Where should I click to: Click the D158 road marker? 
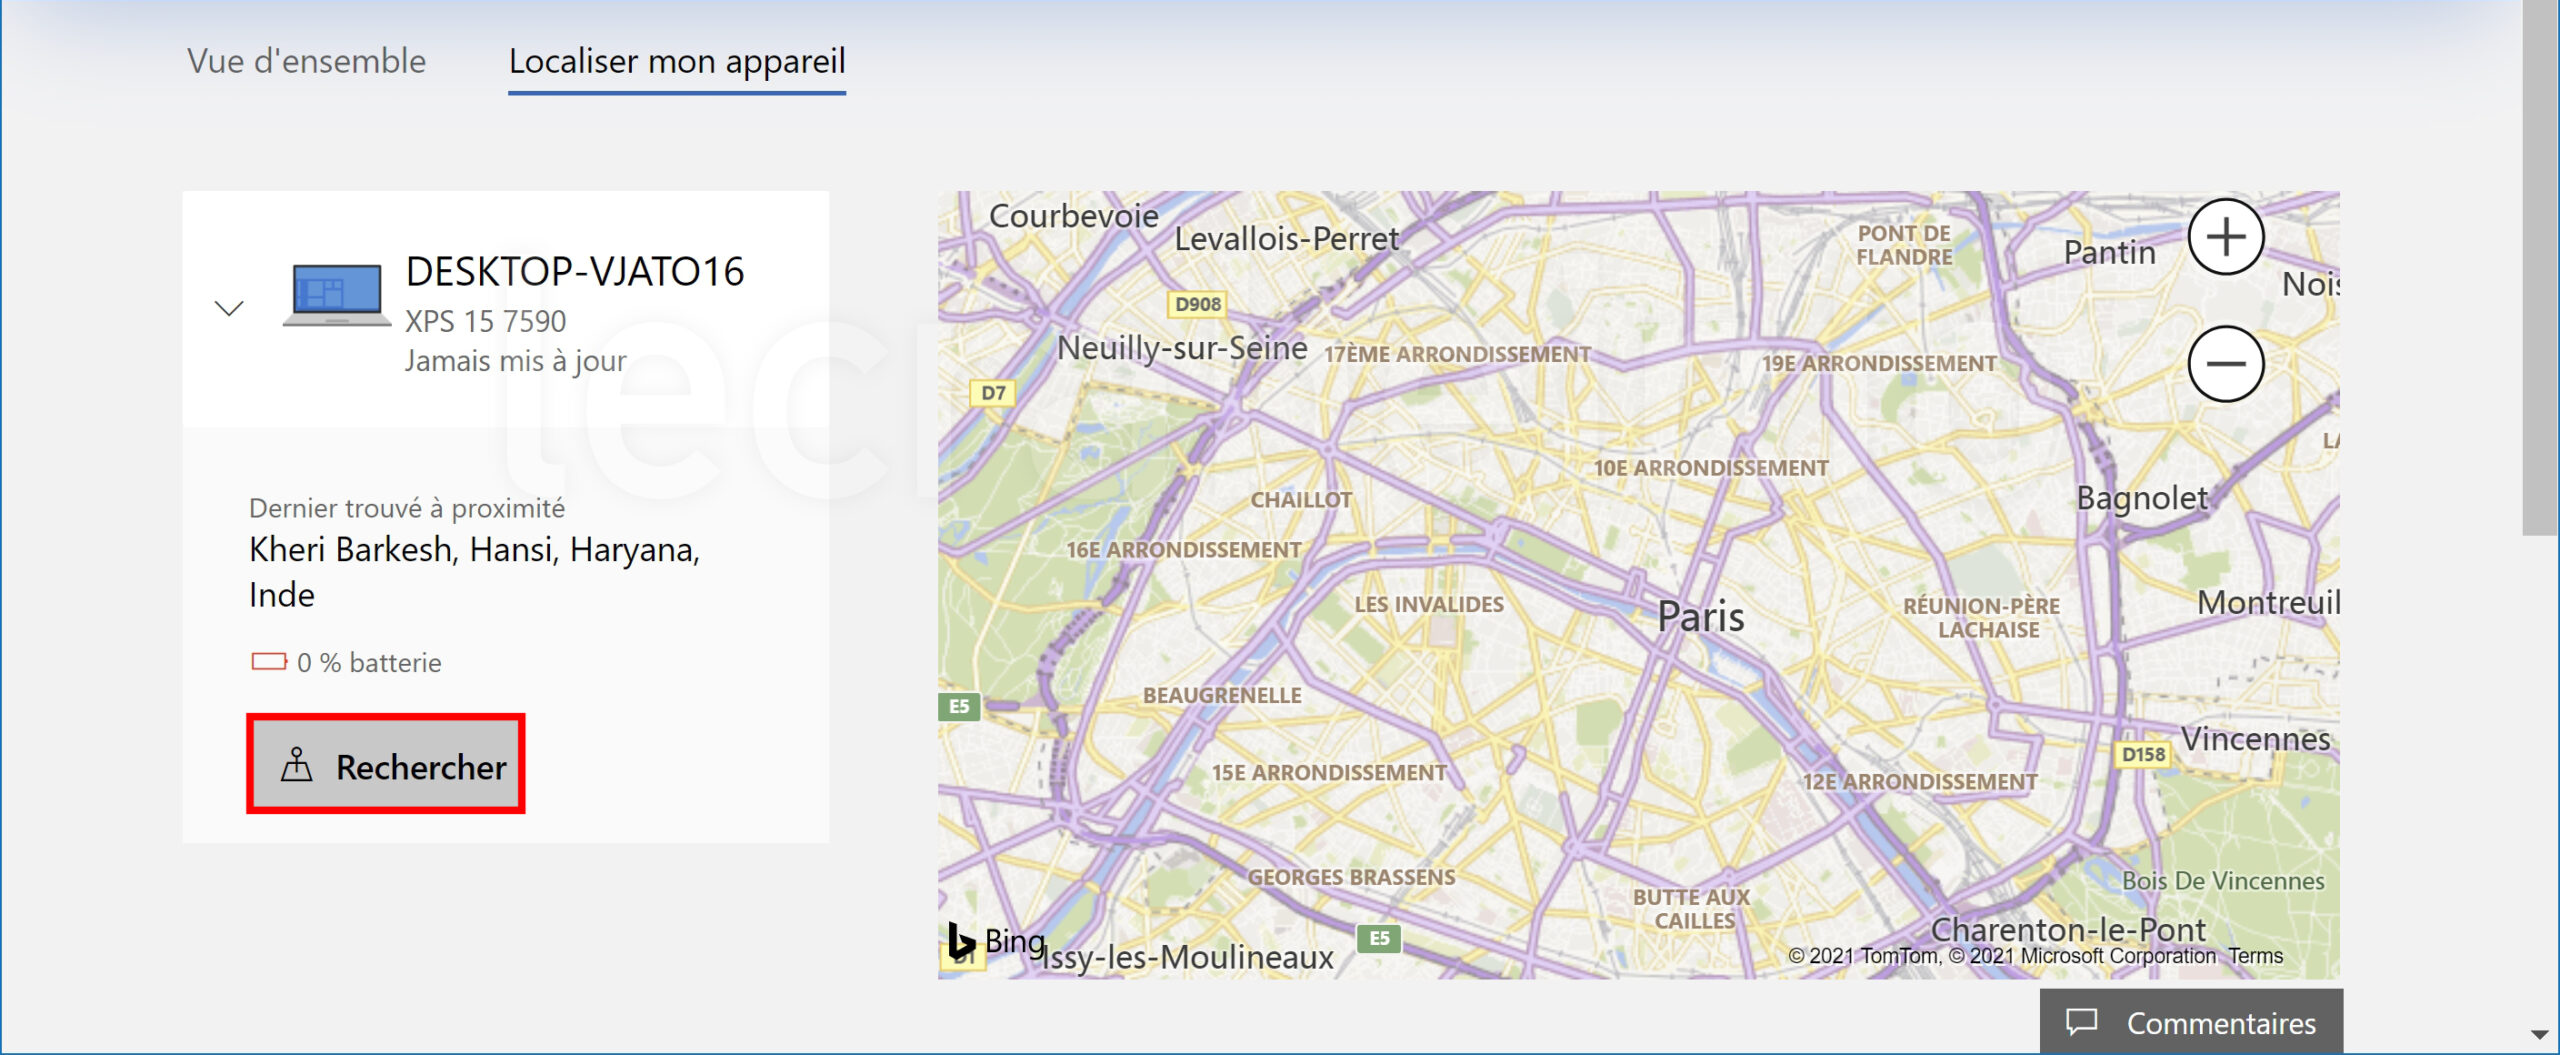pyautogui.click(x=2144, y=755)
